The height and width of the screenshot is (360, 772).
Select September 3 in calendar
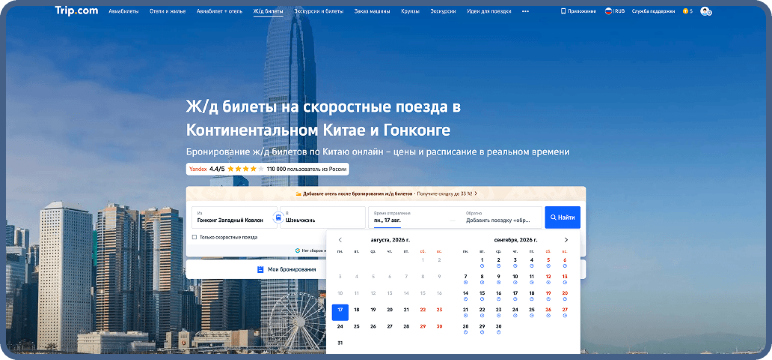pyautogui.click(x=515, y=262)
